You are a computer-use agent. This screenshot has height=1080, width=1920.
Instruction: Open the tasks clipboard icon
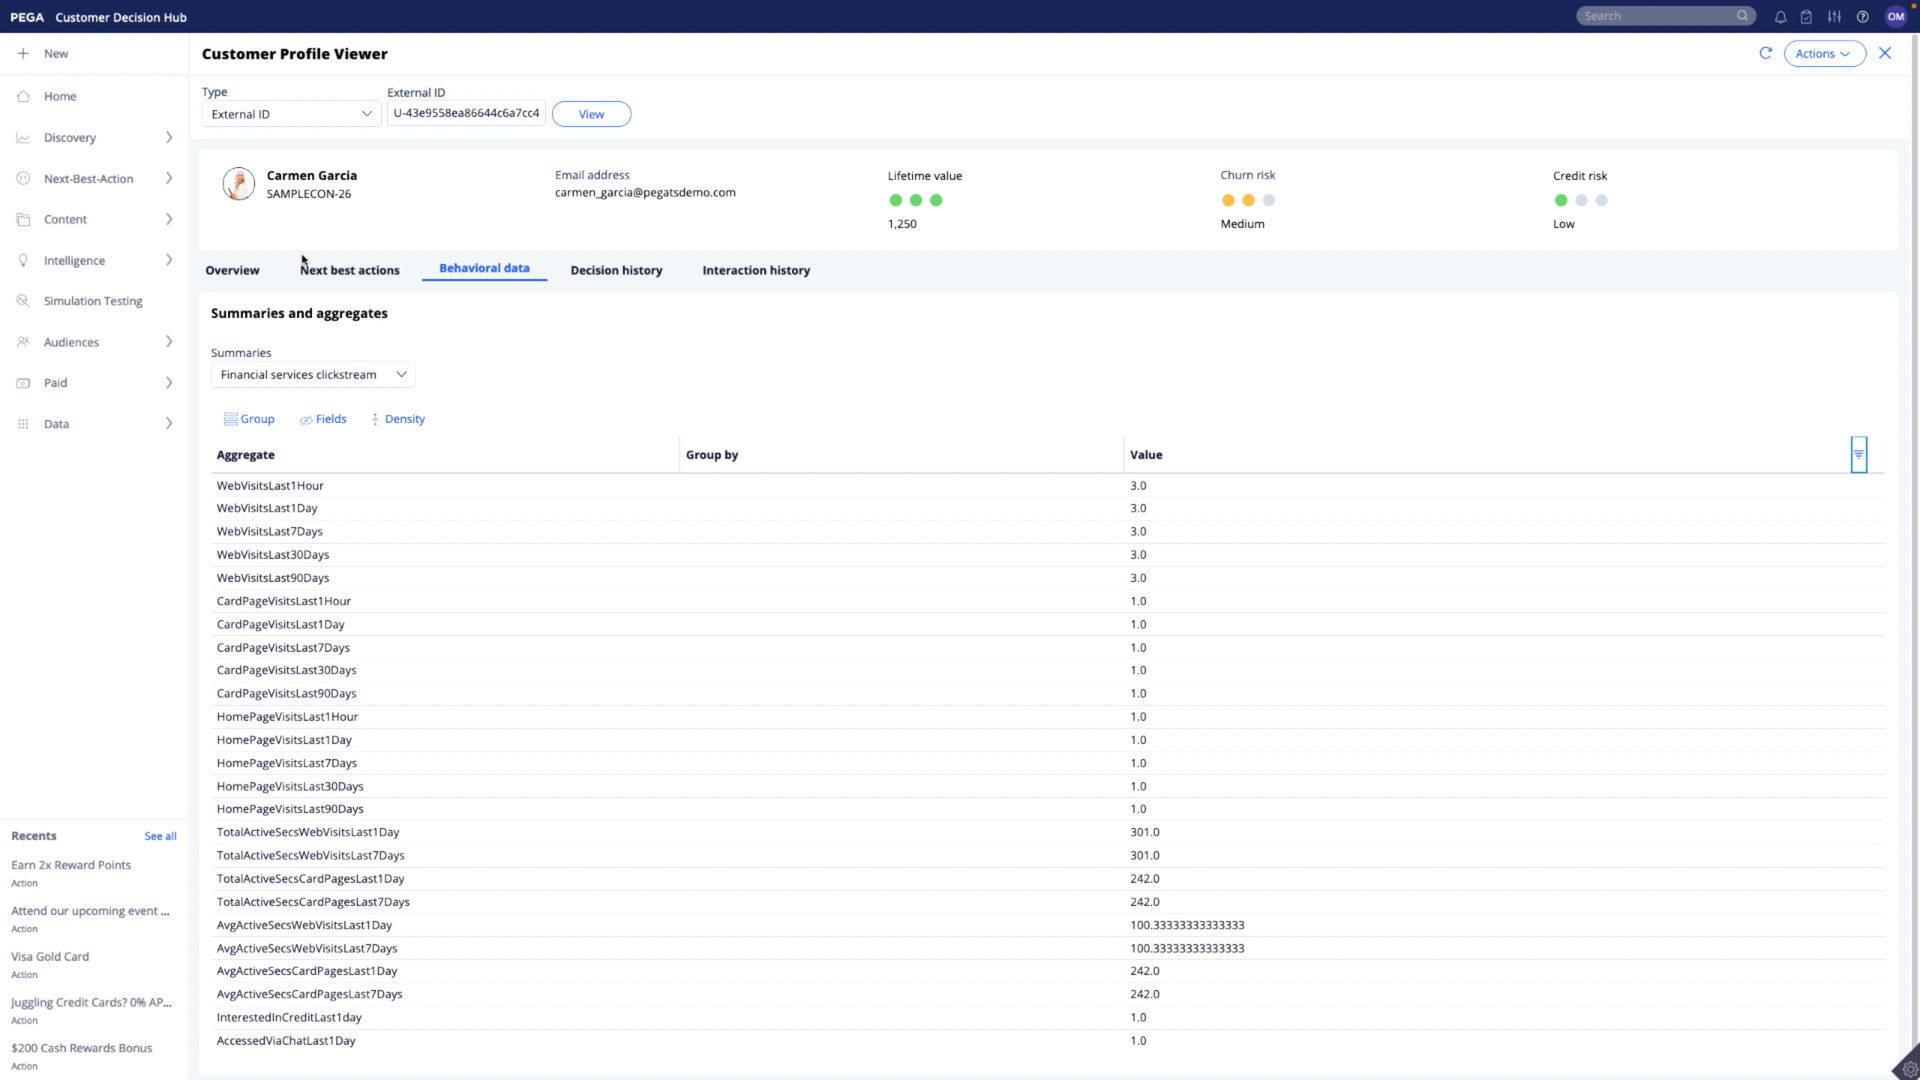click(x=1806, y=16)
